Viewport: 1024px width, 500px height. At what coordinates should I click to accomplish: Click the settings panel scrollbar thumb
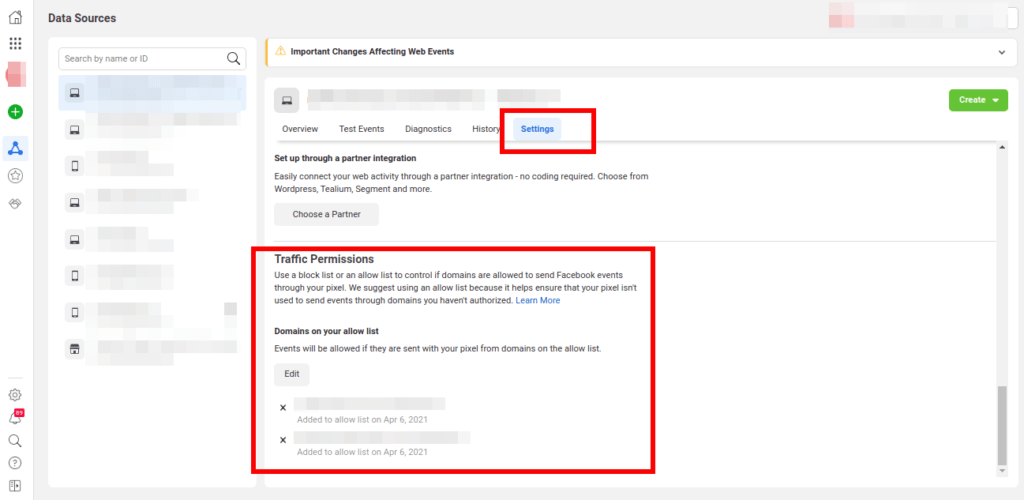click(1002, 425)
